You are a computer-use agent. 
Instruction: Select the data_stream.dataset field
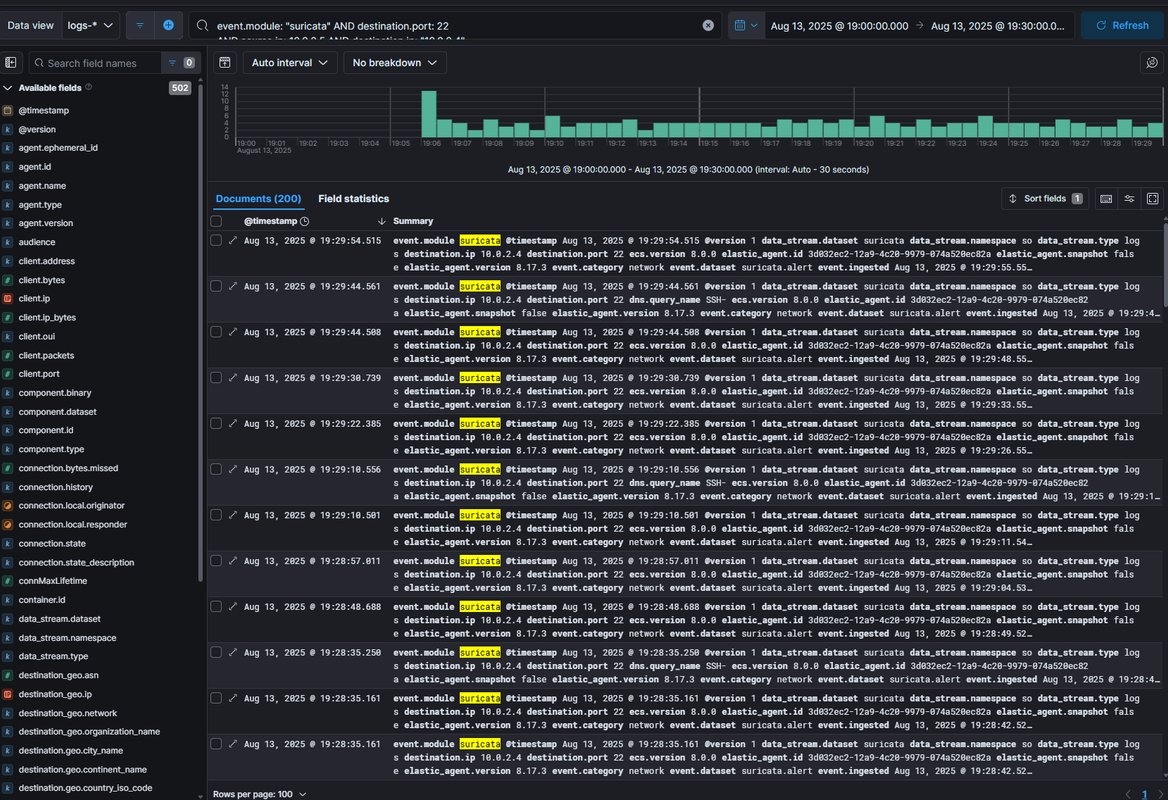pos(60,619)
